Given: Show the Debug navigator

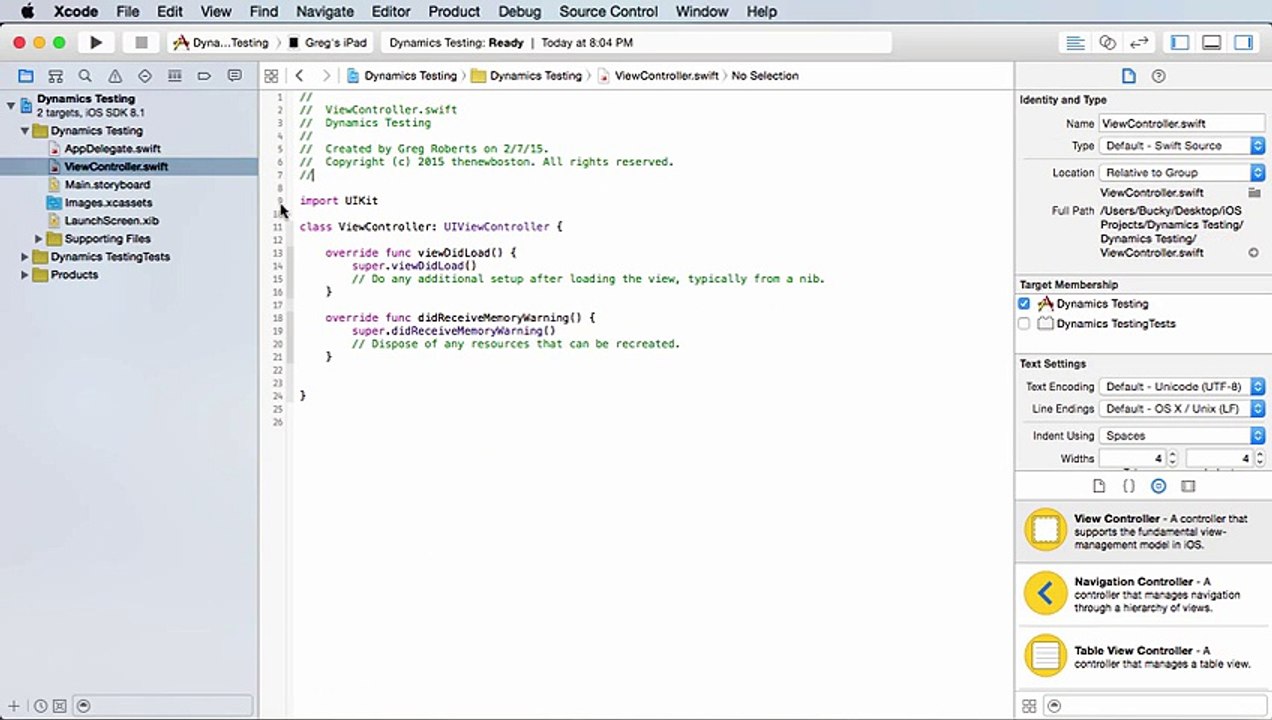Looking at the screenshot, I should 174,76.
